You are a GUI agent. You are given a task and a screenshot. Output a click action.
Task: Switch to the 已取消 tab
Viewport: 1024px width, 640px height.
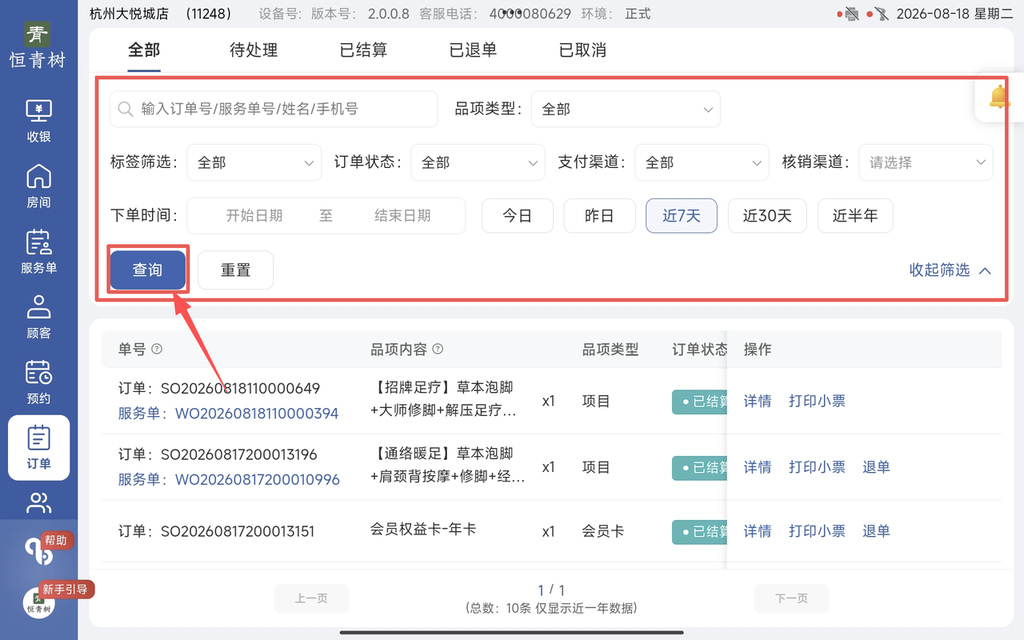(x=583, y=50)
